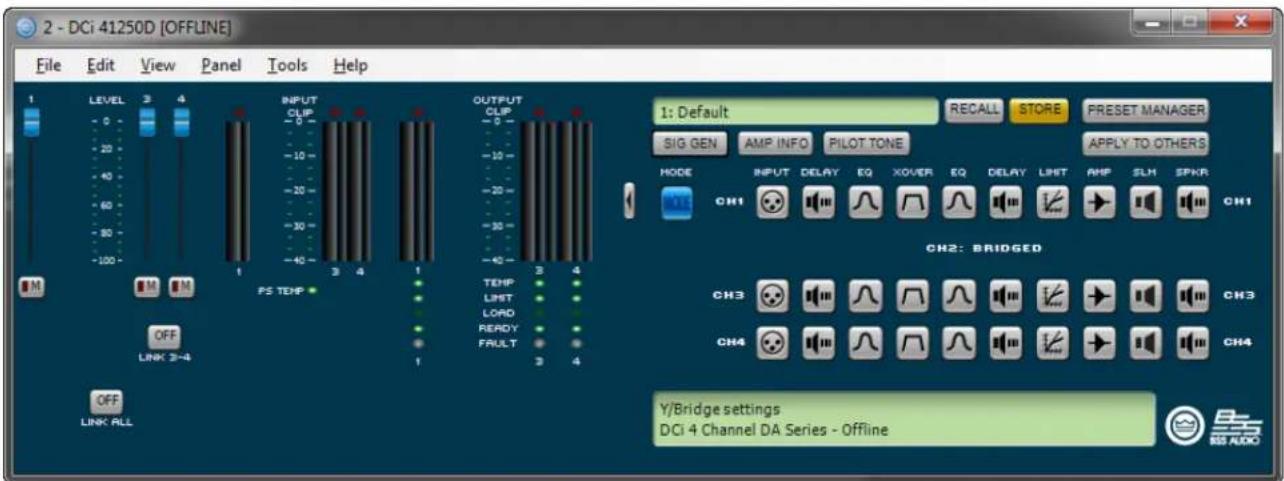Open CH1 input delay block
The height and width of the screenshot is (481, 1284).
(818, 201)
